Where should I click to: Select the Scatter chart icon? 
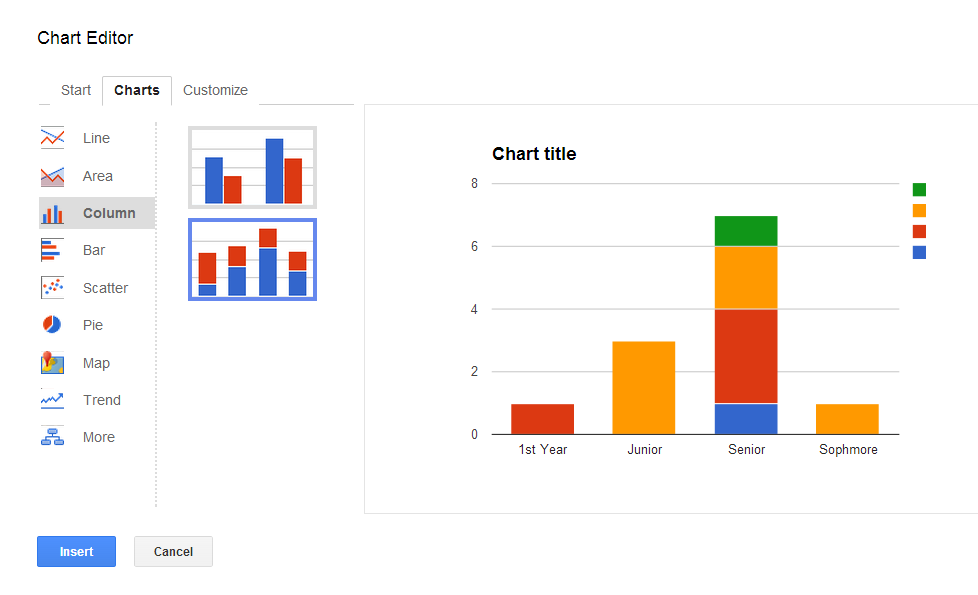tap(52, 288)
